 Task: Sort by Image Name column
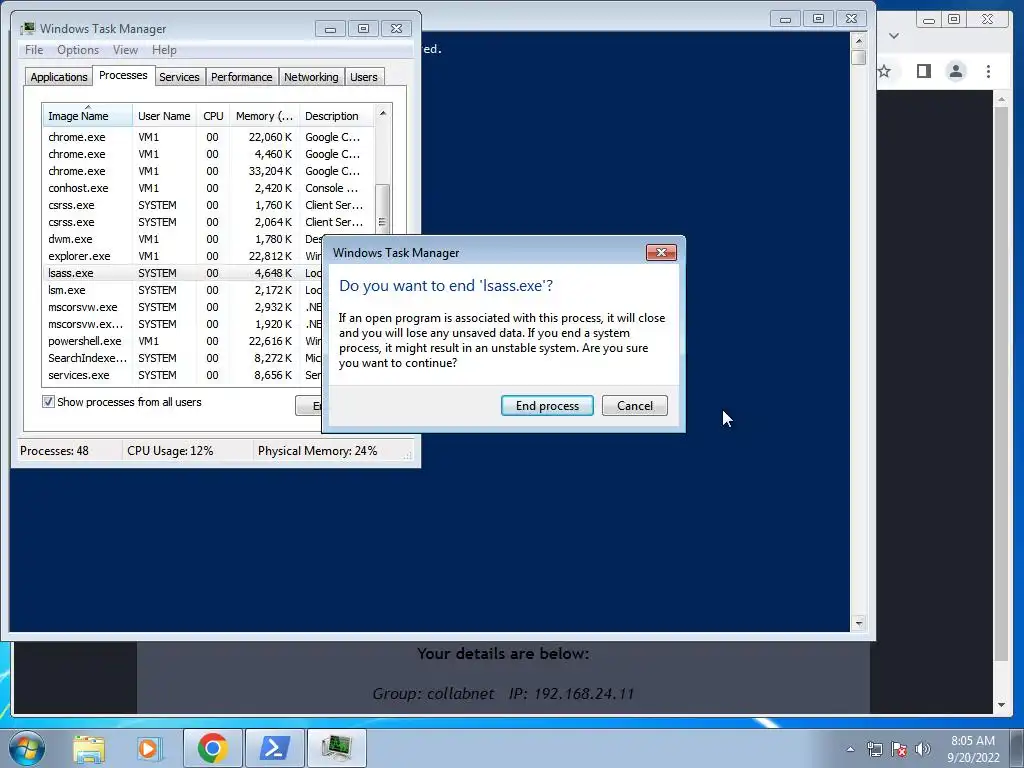point(88,116)
